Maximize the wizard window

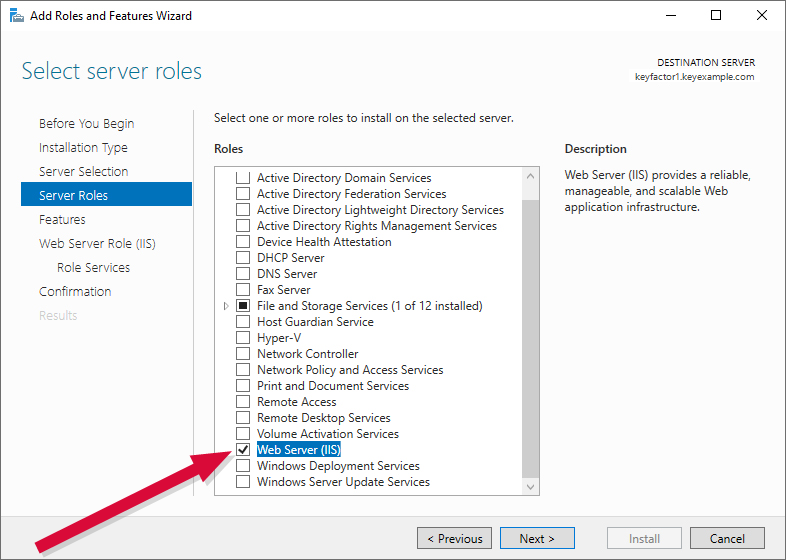pos(716,16)
